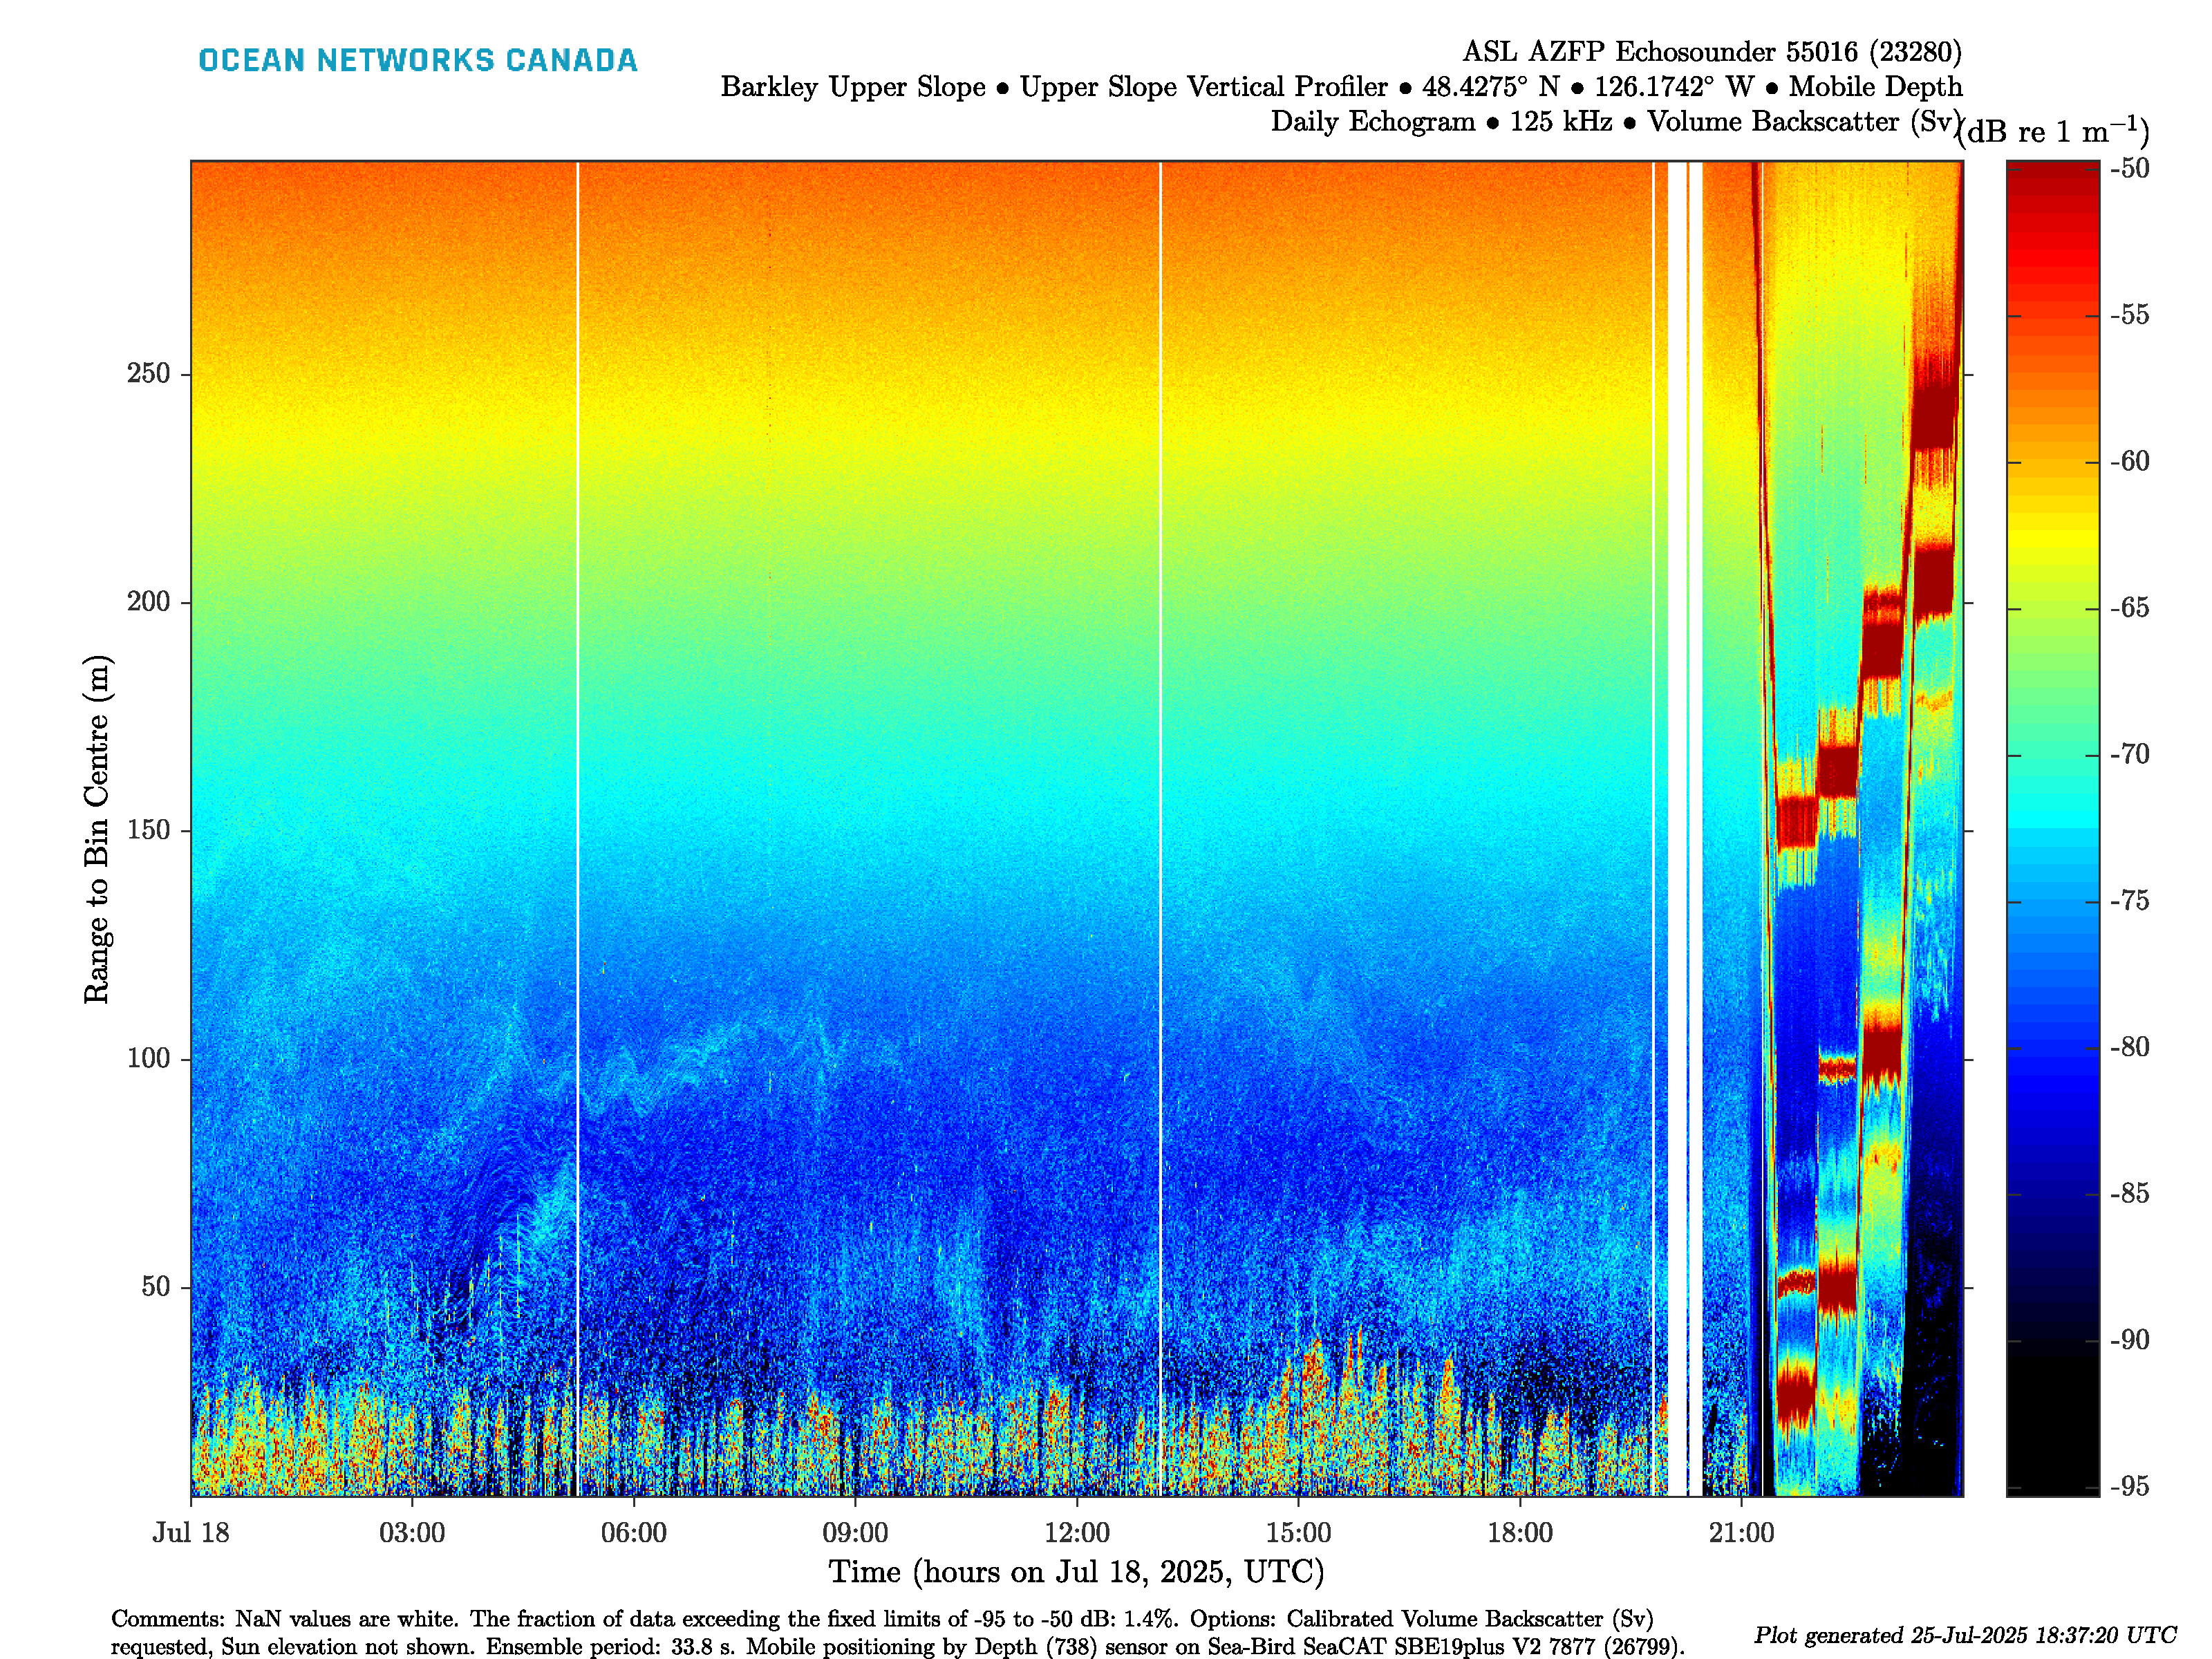Click the 18:00 x-axis tick label

pyautogui.click(x=1520, y=1533)
